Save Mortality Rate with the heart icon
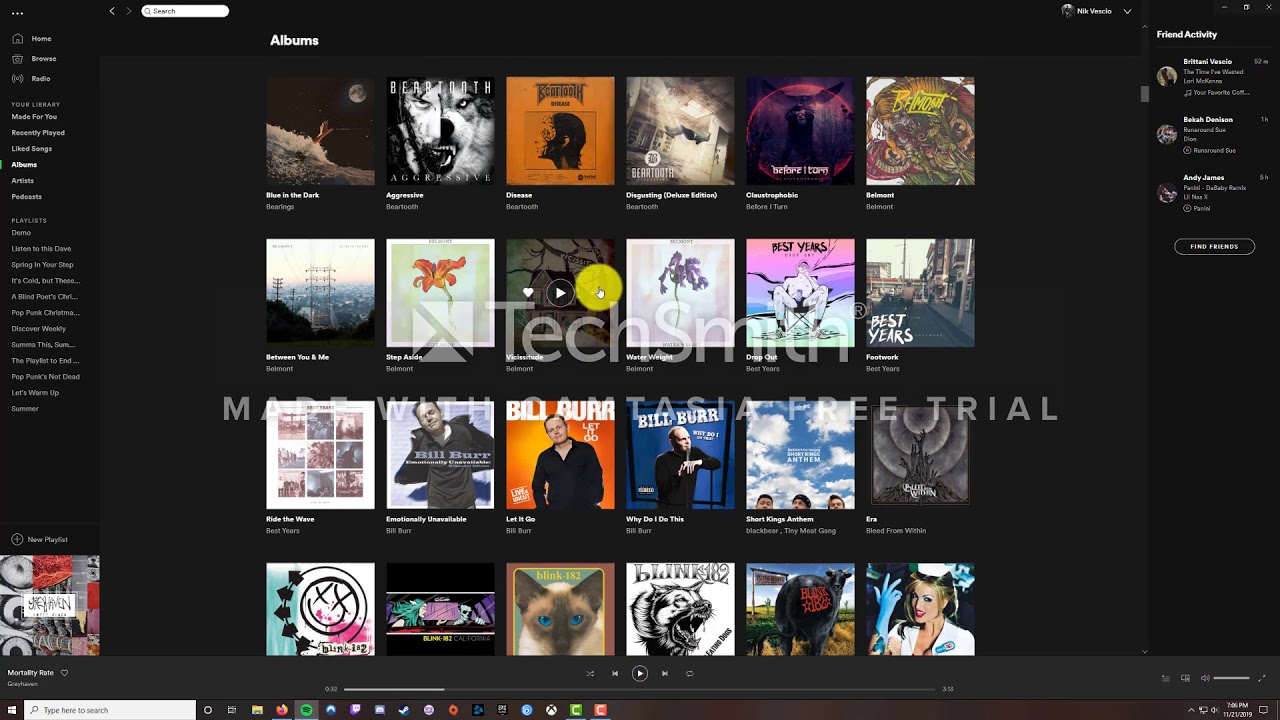Image resolution: width=1280 pixels, height=720 pixels. (64, 673)
